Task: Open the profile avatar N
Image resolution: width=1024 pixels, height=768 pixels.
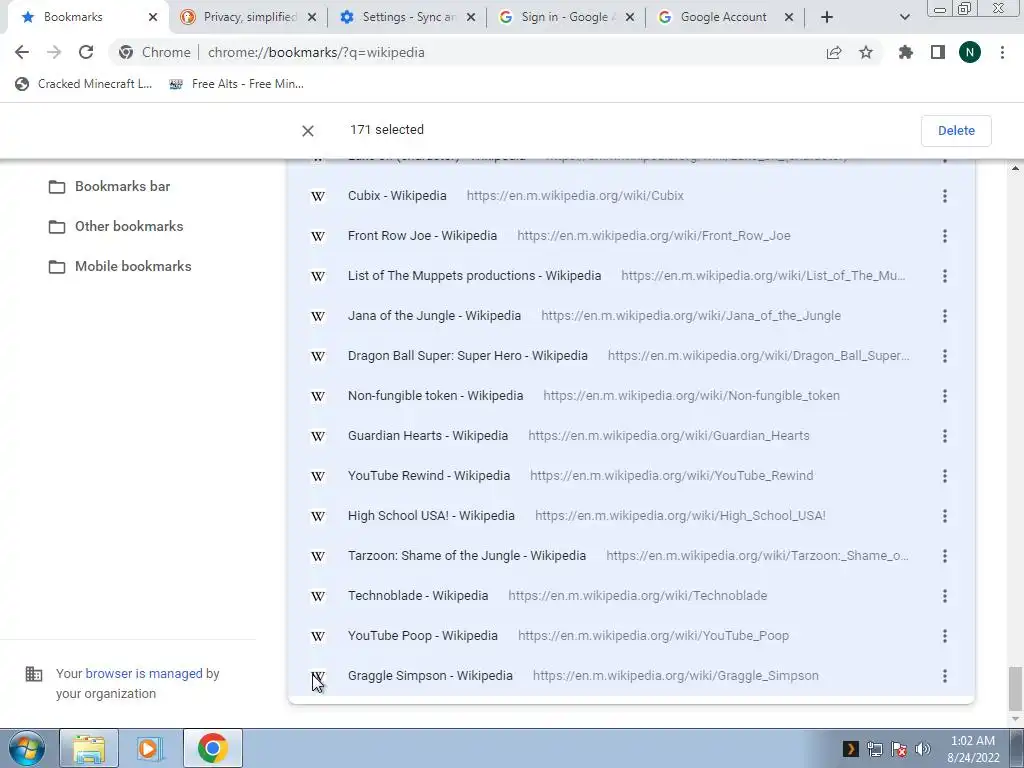Action: (970, 52)
